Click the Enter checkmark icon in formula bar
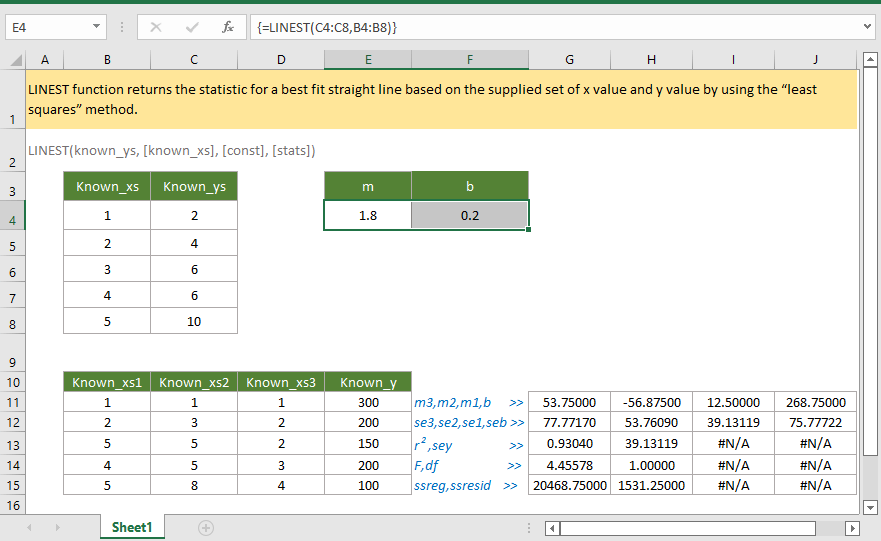This screenshot has height=541, width=881. coord(191,27)
